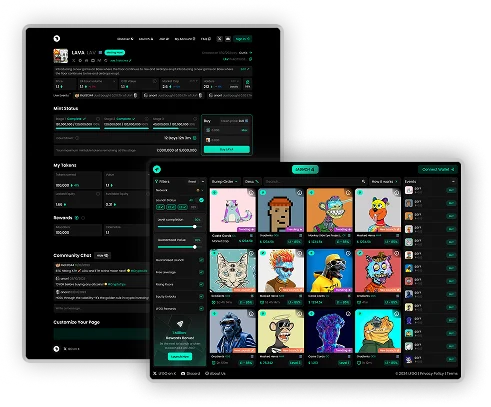
Task: Toggle the mode switch beside Bump Order
Action: click(x=252, y=182)
